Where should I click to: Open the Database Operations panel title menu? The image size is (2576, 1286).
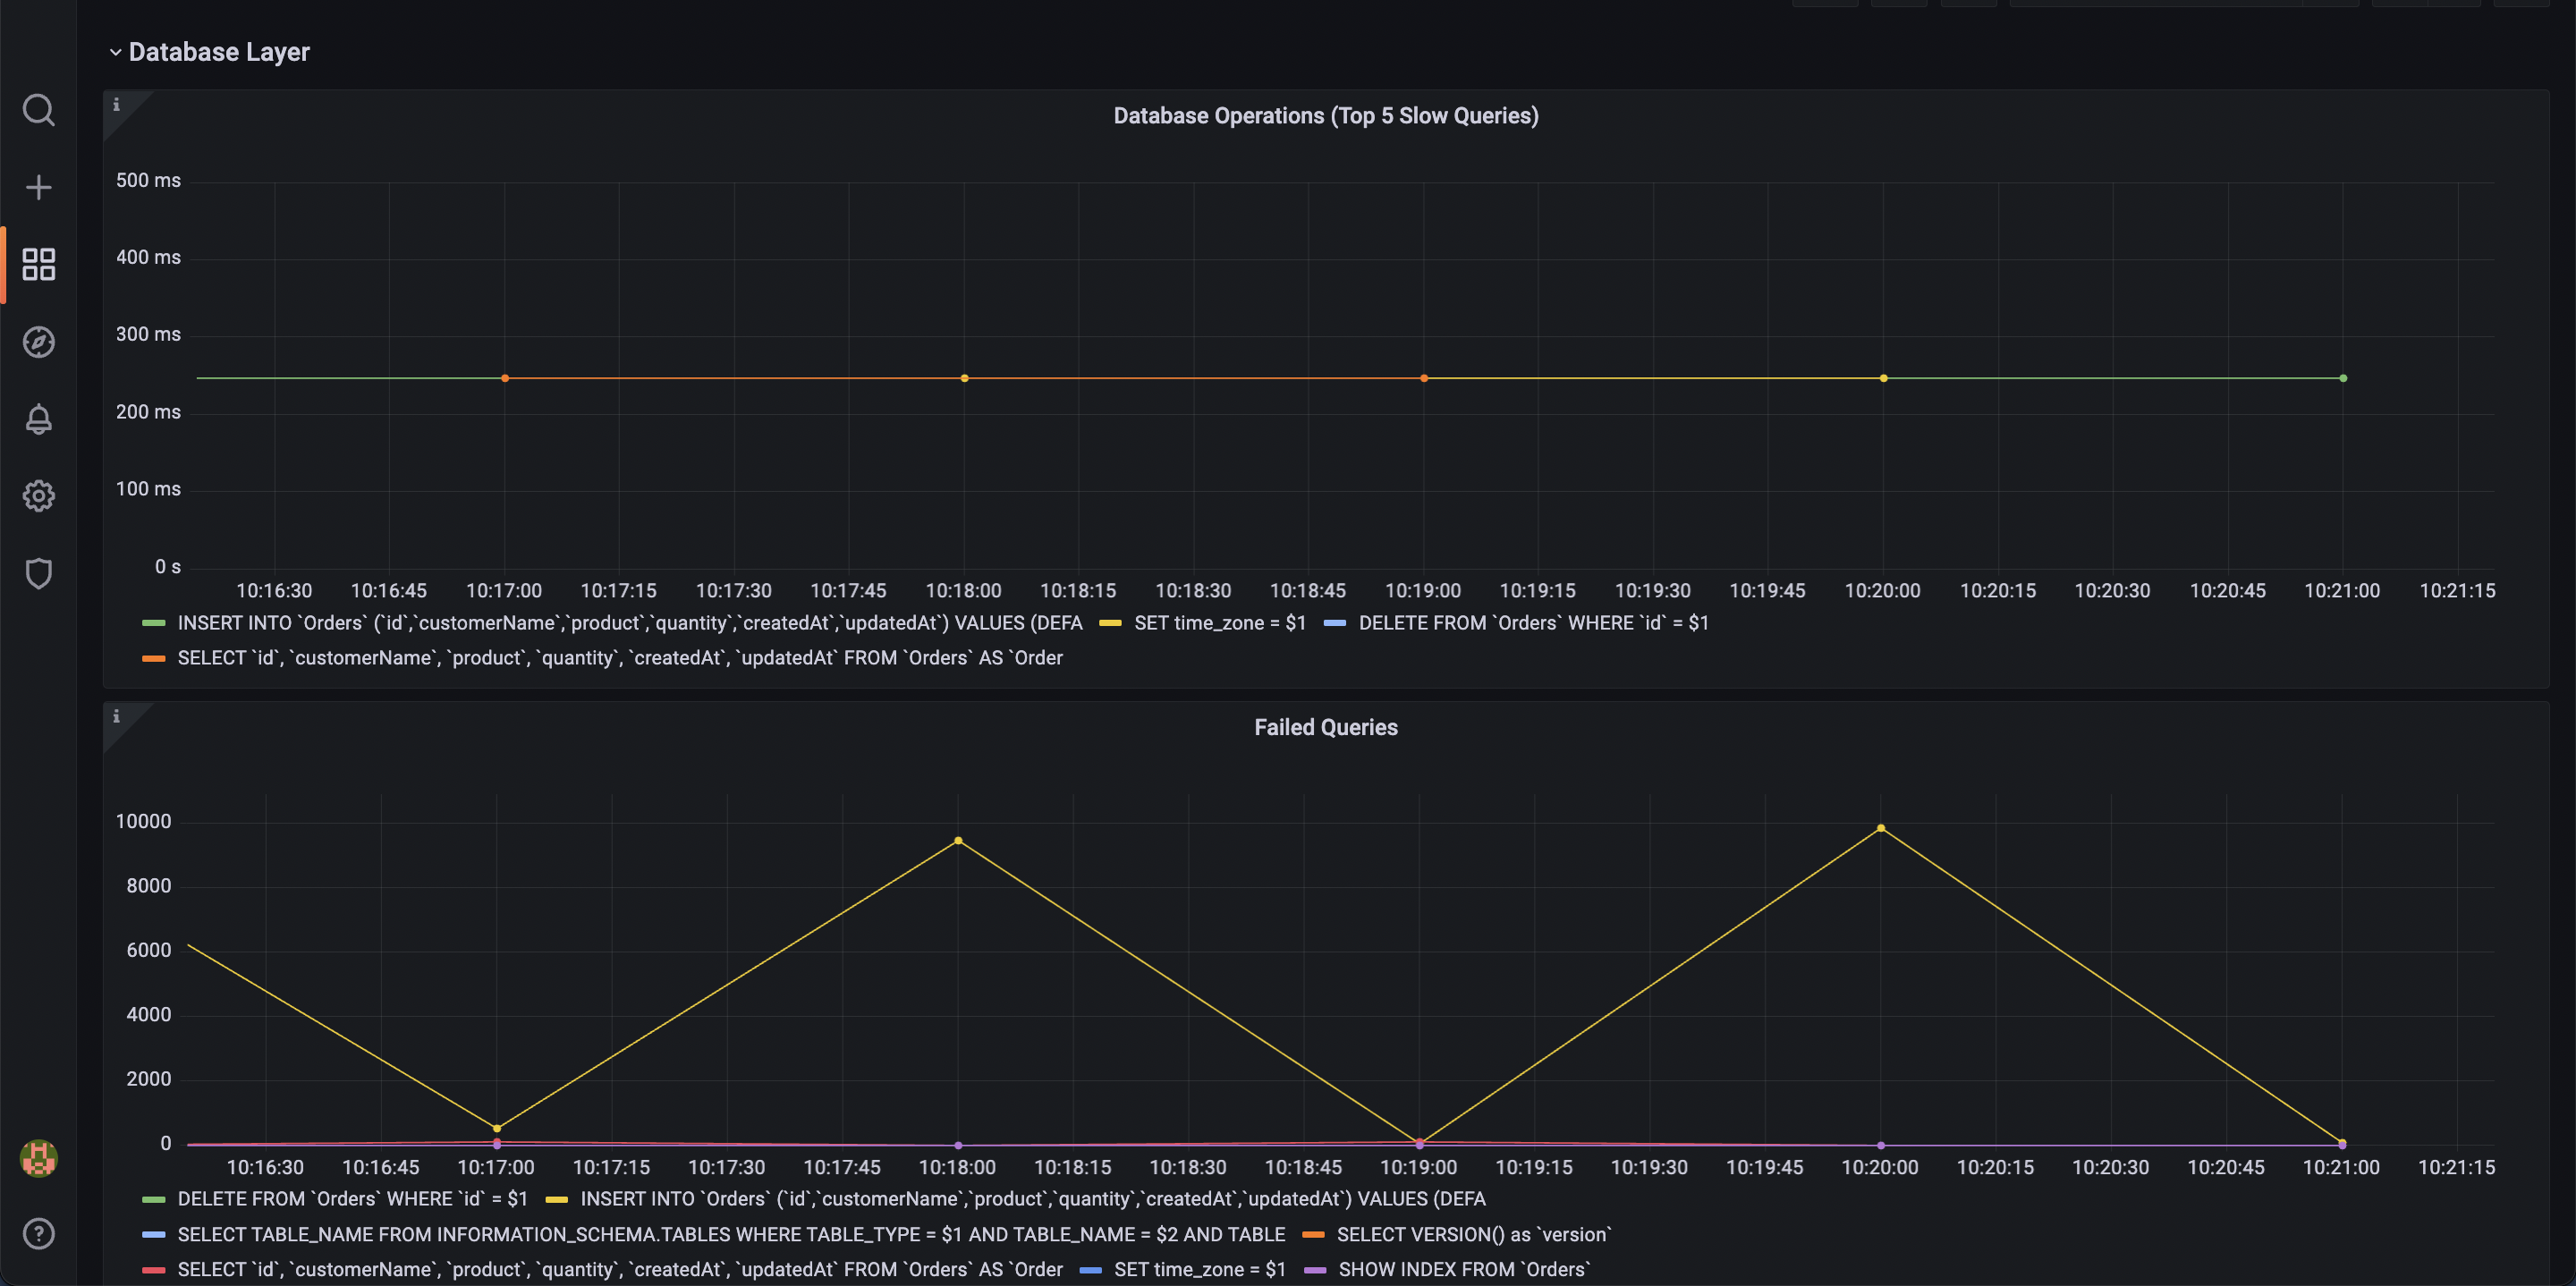click(1325, 116)
